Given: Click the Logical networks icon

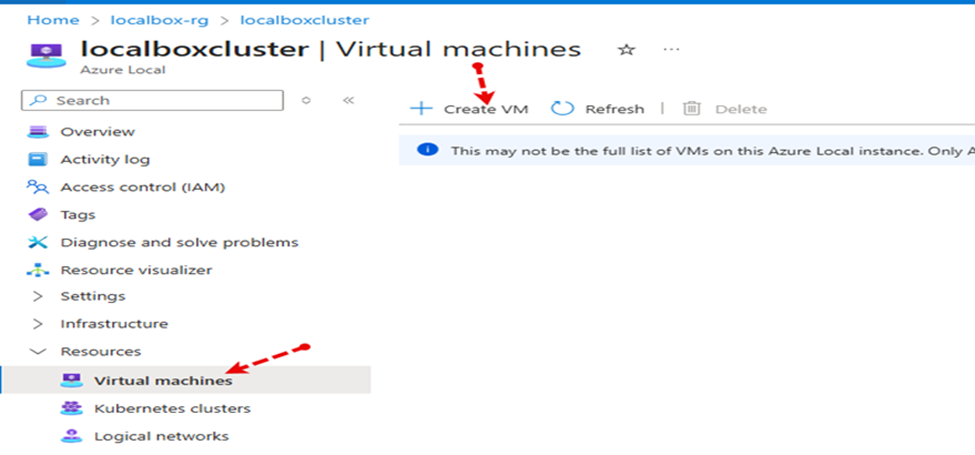Looking at the screenshot, I should coord(72,436).
